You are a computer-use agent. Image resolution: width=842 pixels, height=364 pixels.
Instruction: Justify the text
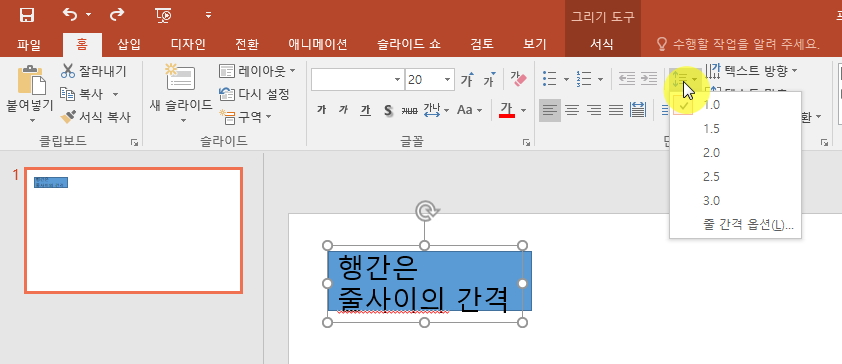coord(615,111)
